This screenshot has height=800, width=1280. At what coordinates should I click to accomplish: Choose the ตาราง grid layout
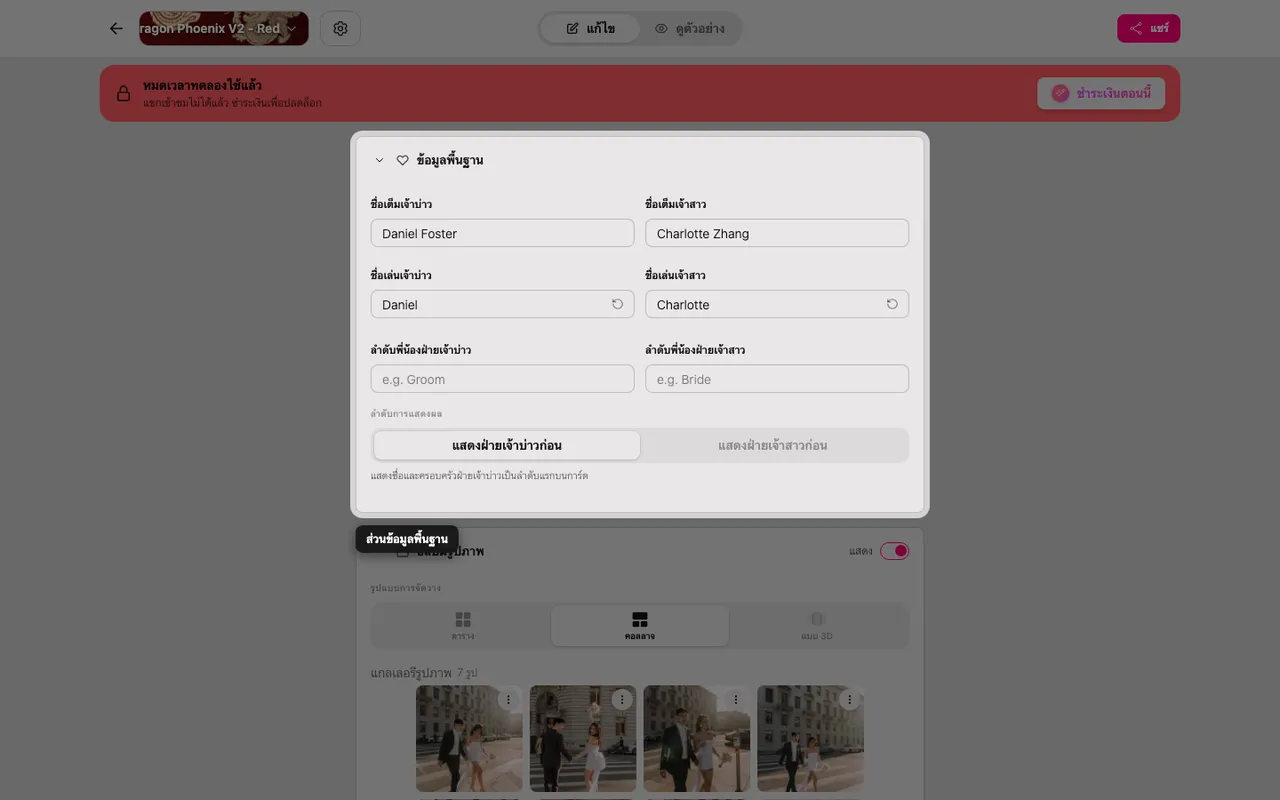[462, 626]
